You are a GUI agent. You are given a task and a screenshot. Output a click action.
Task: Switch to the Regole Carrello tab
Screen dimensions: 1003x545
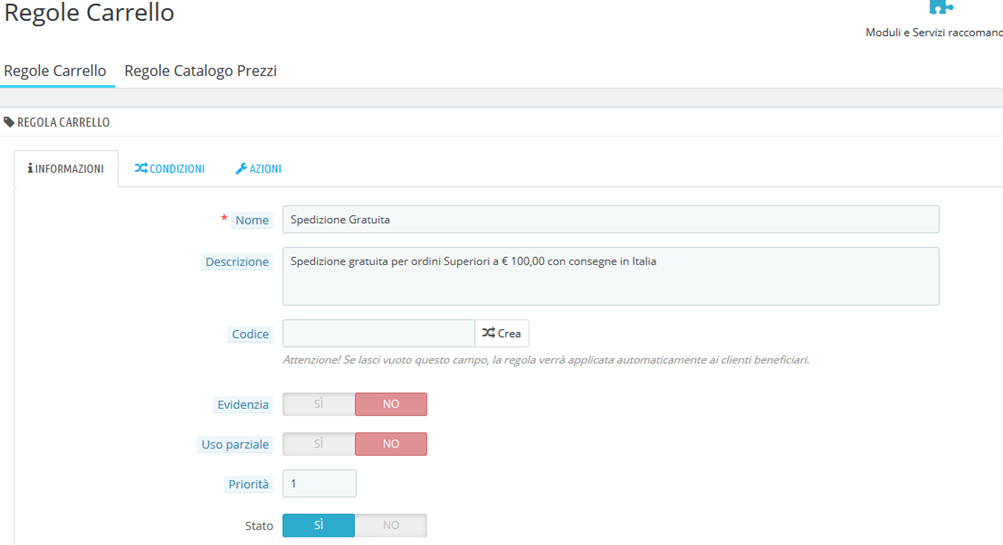55,70
